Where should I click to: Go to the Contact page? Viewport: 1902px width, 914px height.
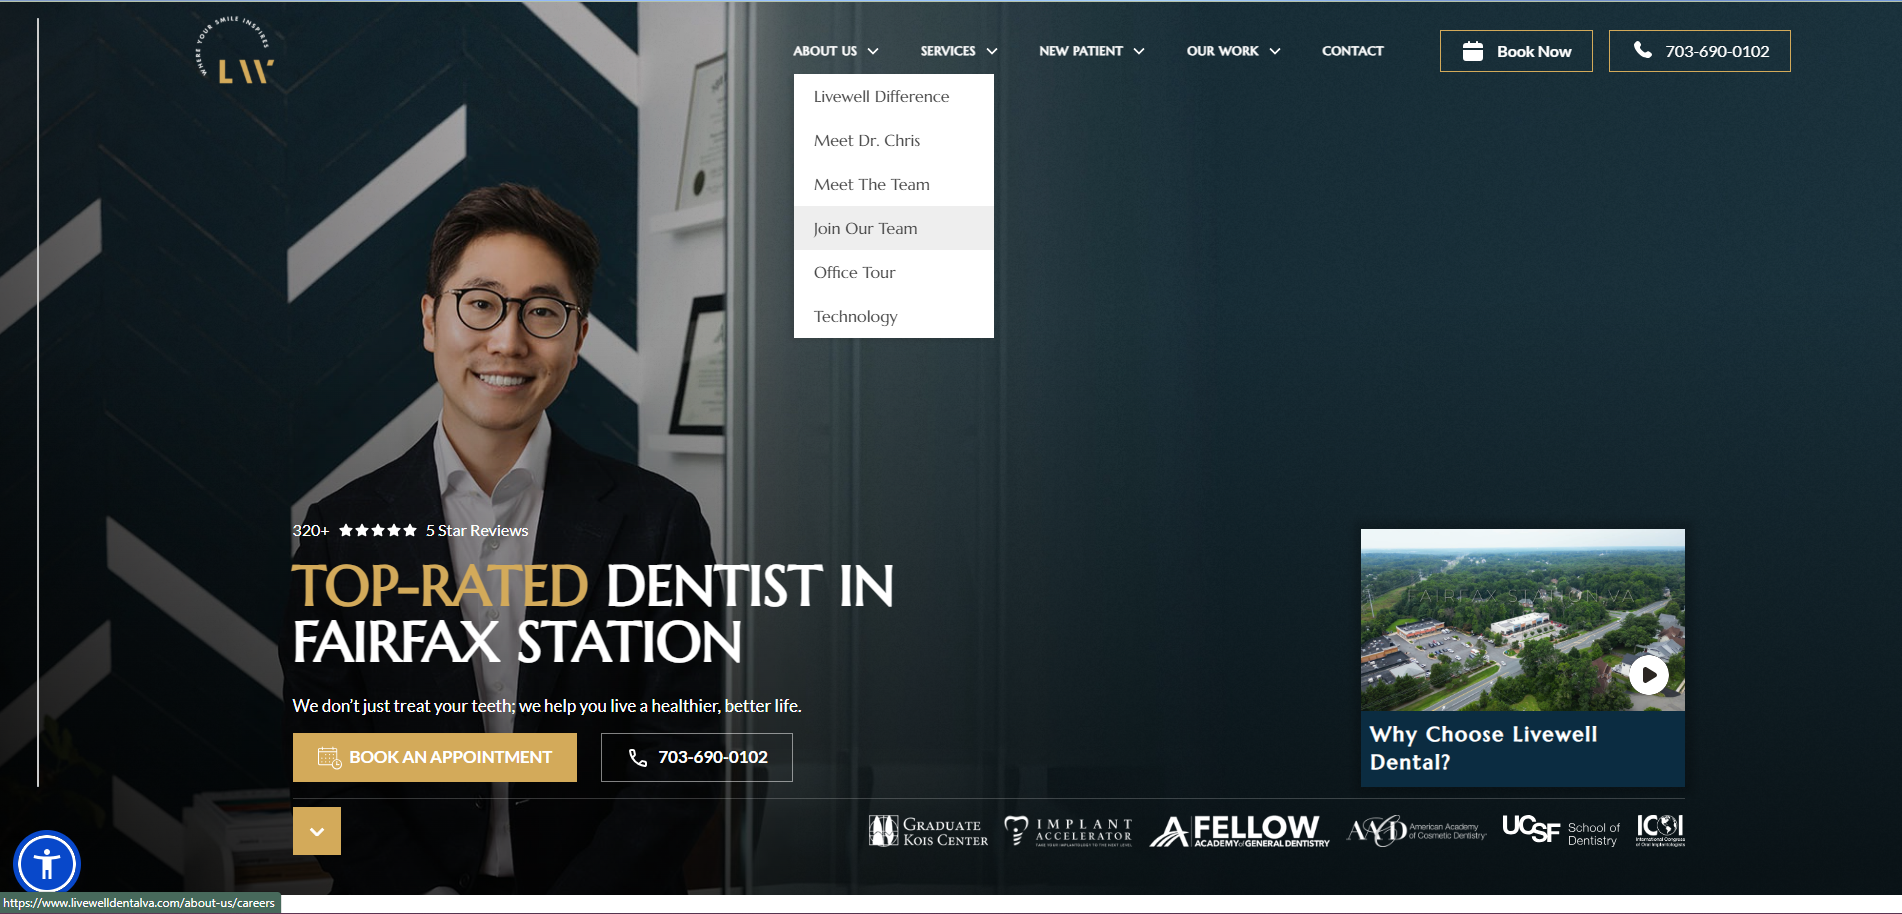click(1353, 51)
